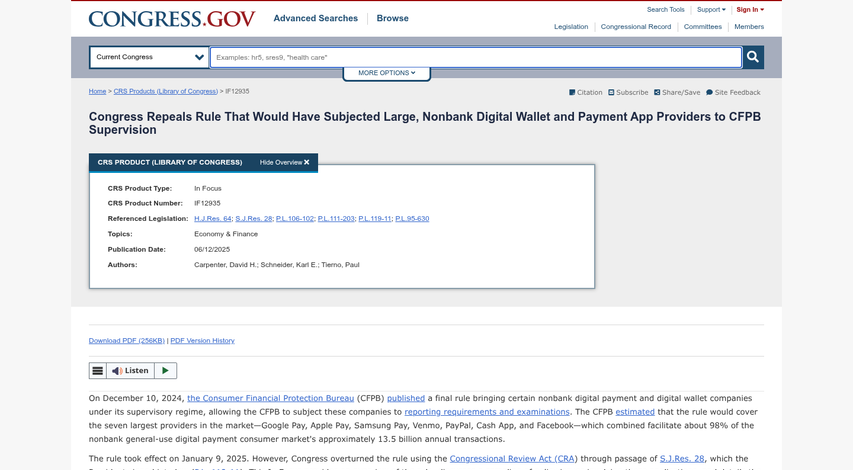Click the article title heading

[x=425, y=123]
